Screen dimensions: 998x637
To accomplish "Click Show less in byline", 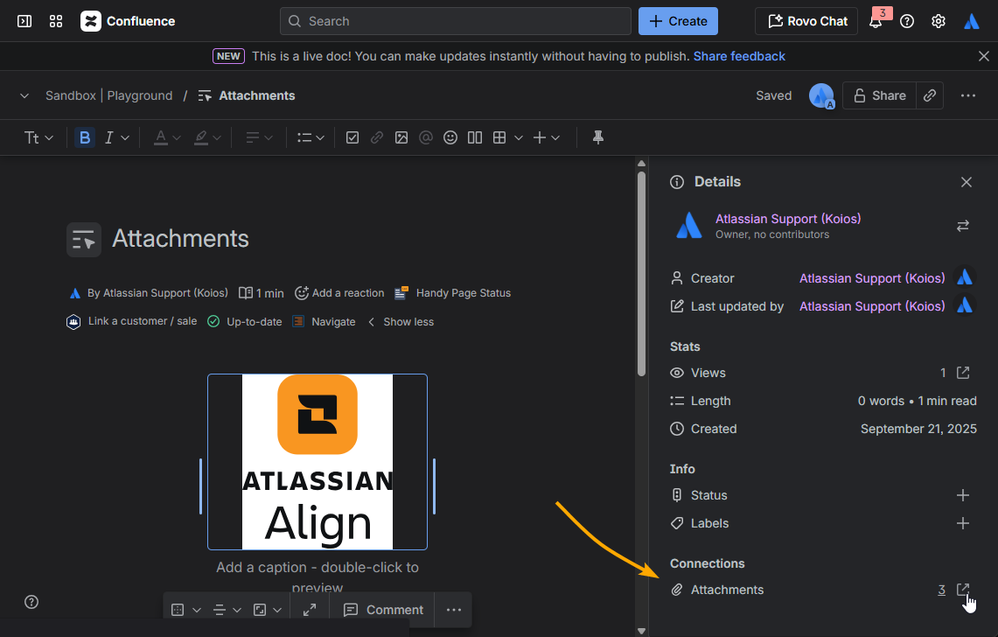I will (401, 321).
